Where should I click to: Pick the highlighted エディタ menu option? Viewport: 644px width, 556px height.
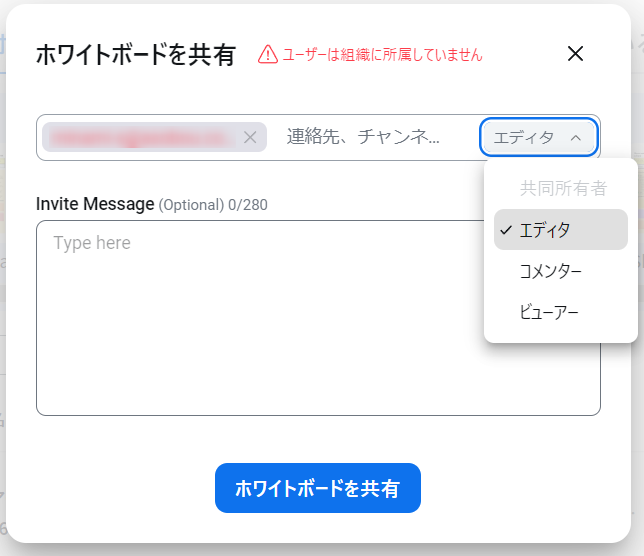point(561,230)
